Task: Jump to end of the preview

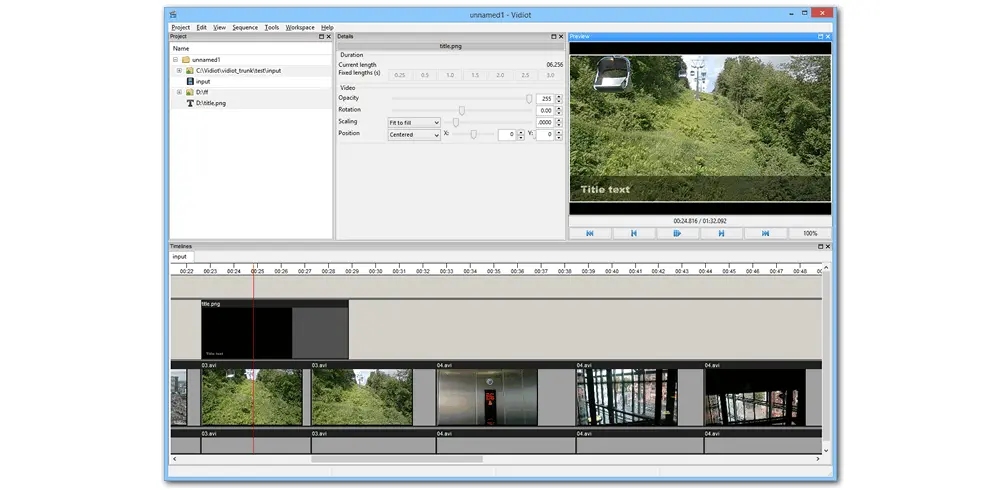Action: click(765, 233)
